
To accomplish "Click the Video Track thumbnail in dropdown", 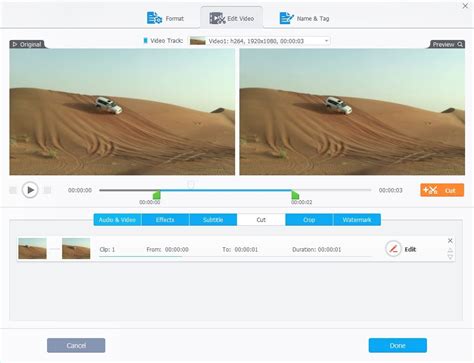I will pos(198,41).
